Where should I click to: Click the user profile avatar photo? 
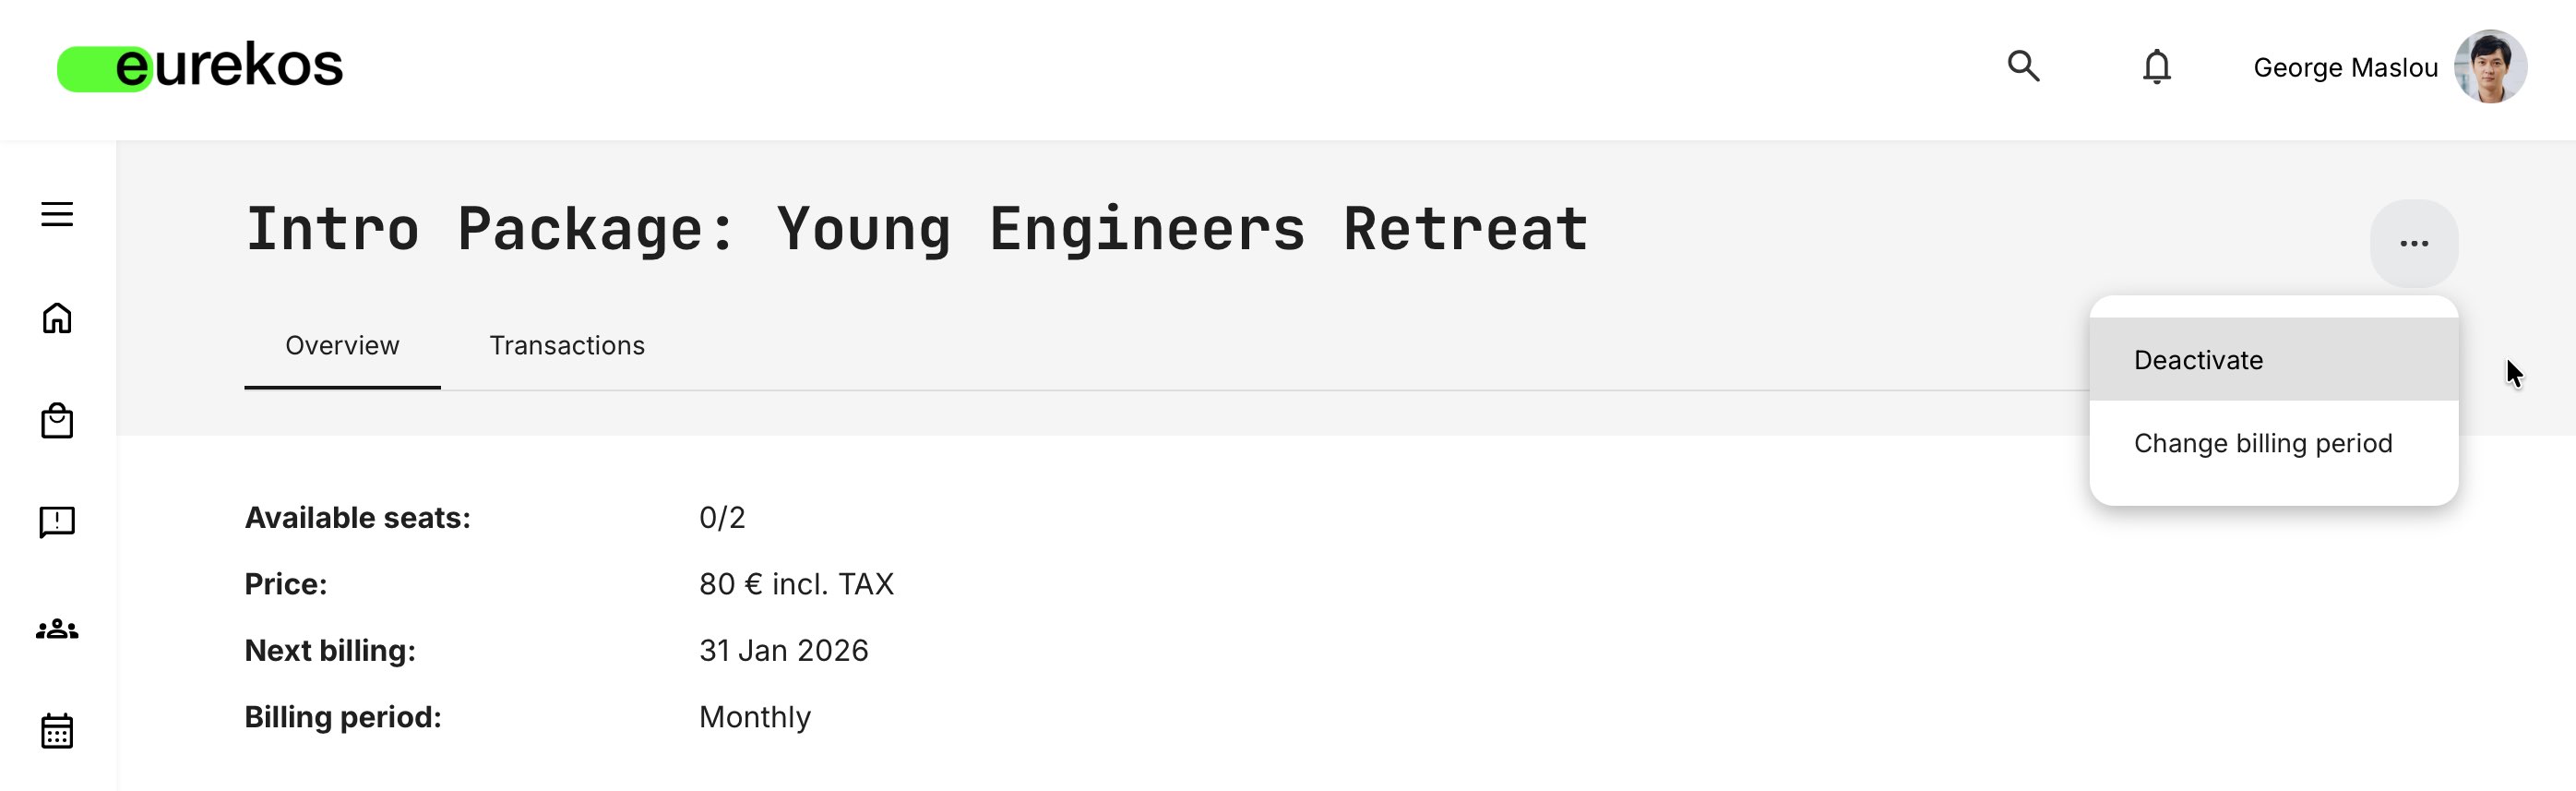coord(2490,66)
